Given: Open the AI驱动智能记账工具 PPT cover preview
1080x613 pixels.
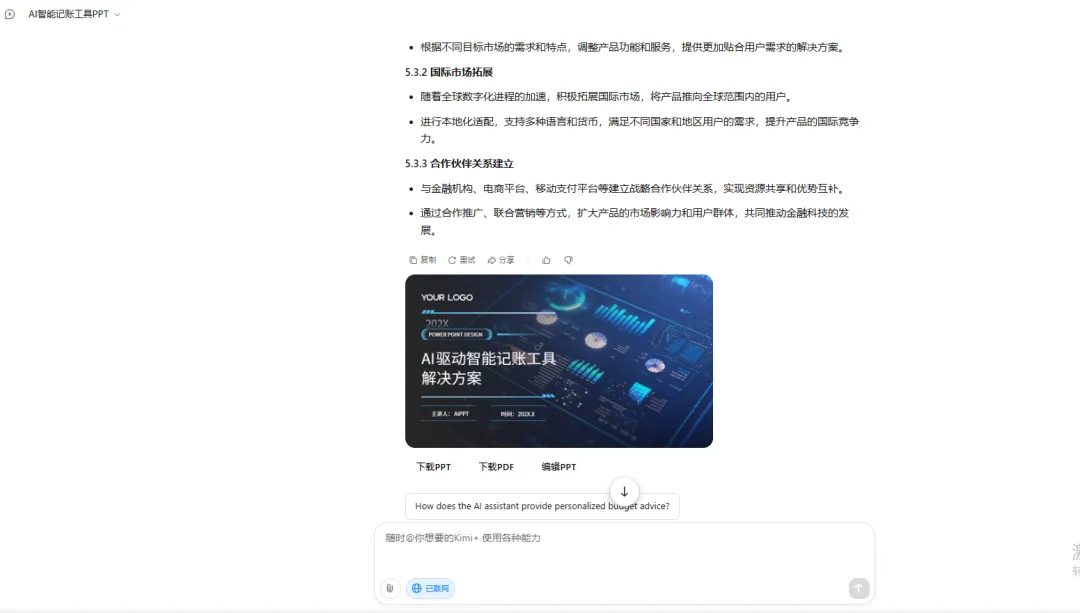Looking at the screenshot, I should pos(558,361).
